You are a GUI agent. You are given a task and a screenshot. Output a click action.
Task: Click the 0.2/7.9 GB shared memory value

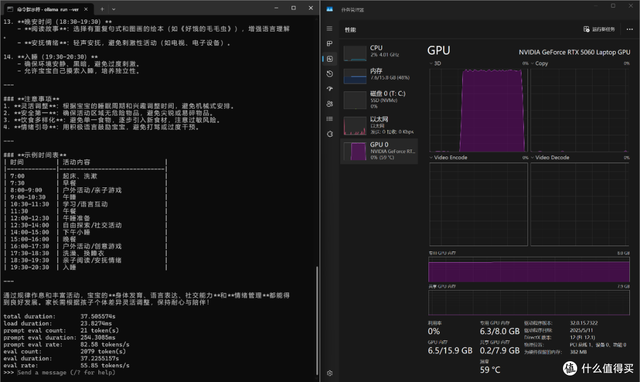500,351
